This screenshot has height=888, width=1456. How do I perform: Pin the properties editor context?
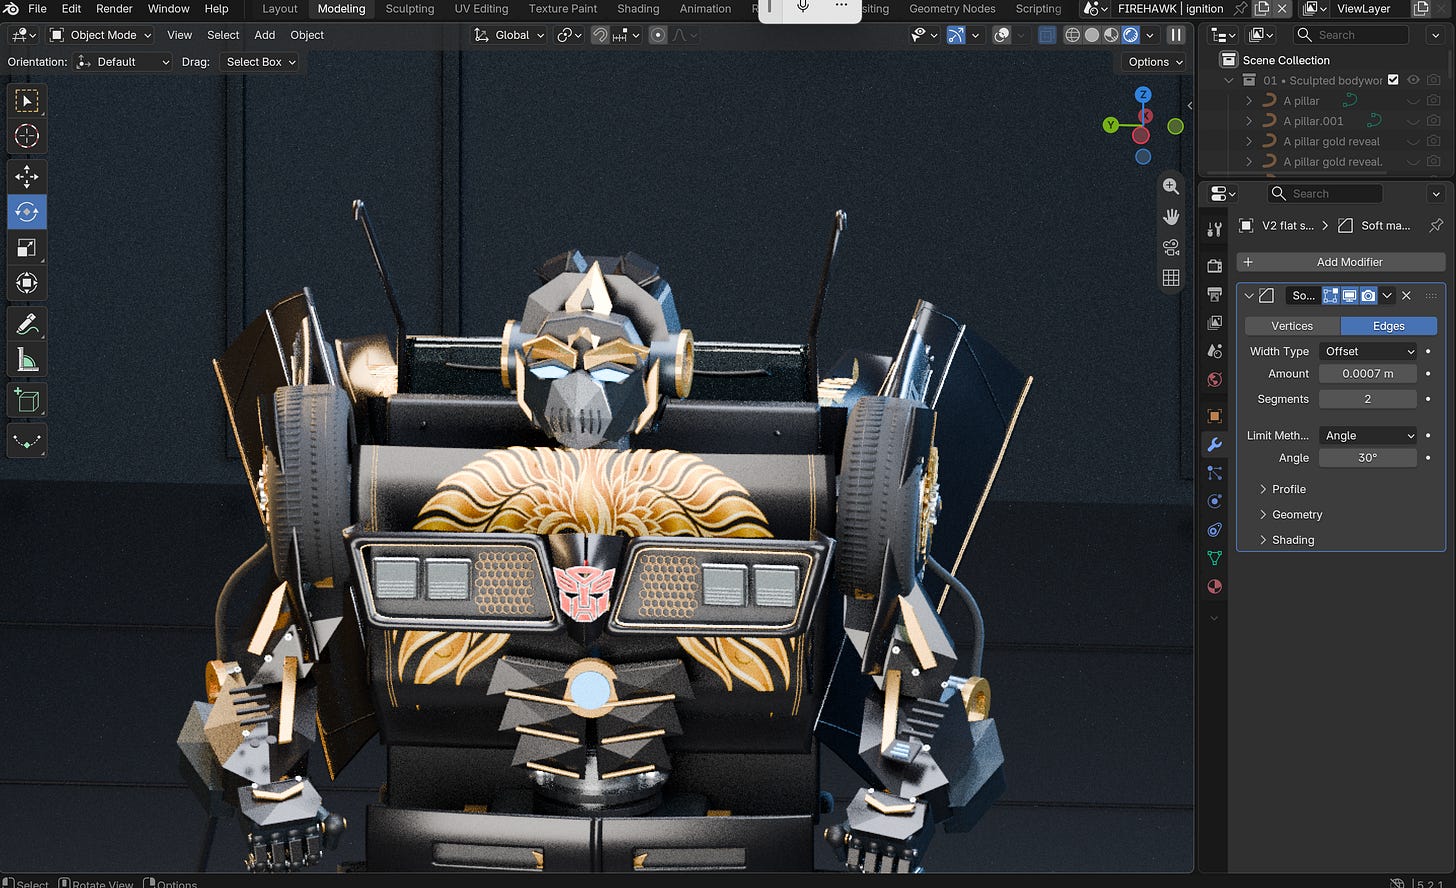[x=1436, y=226]
